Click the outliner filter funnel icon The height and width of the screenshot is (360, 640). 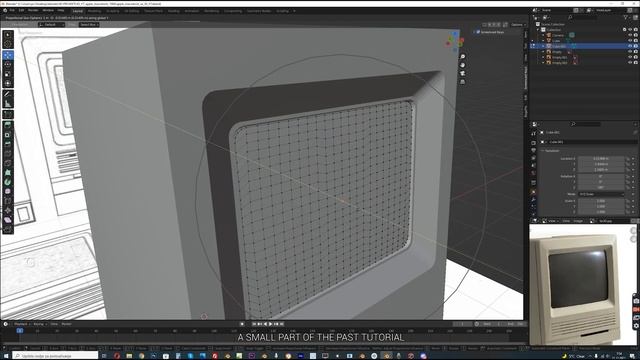tap(625, 18)
